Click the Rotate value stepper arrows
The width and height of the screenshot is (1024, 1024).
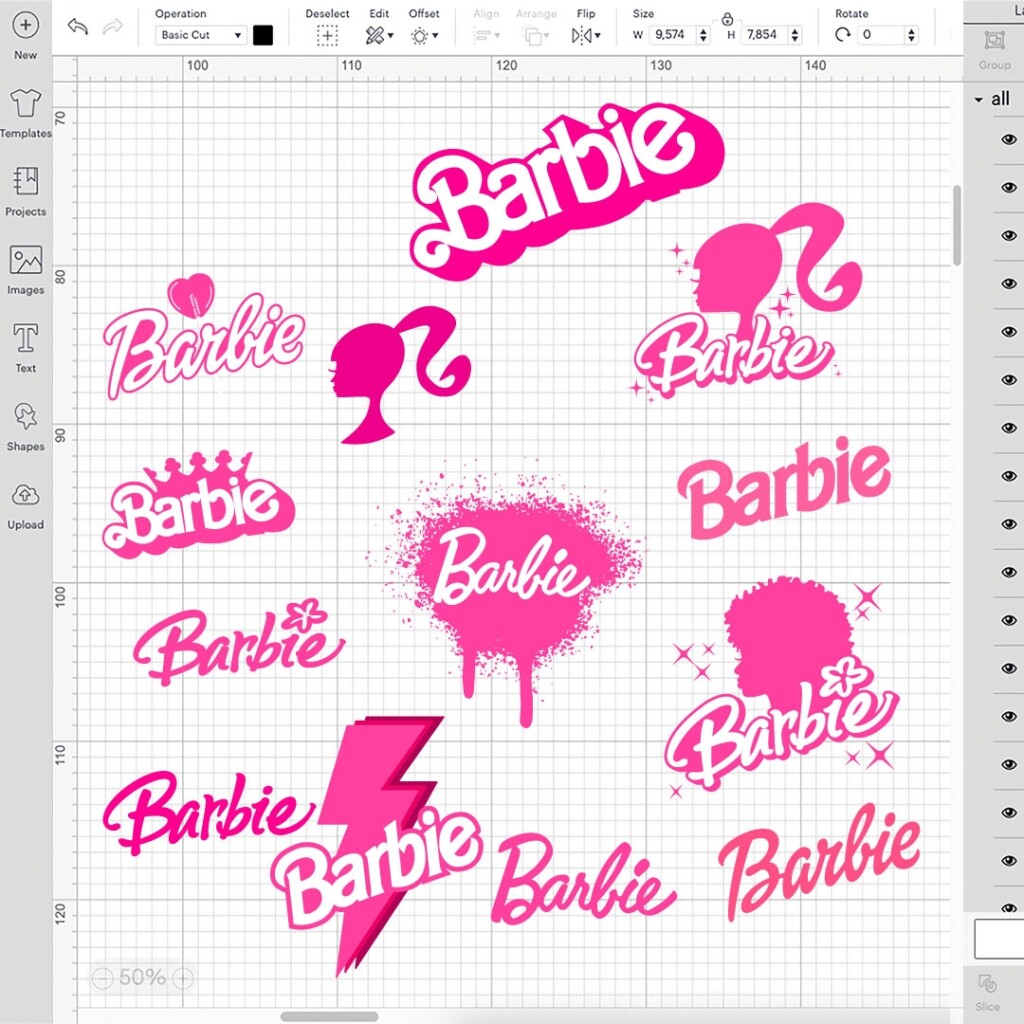(x=912, y=35)
